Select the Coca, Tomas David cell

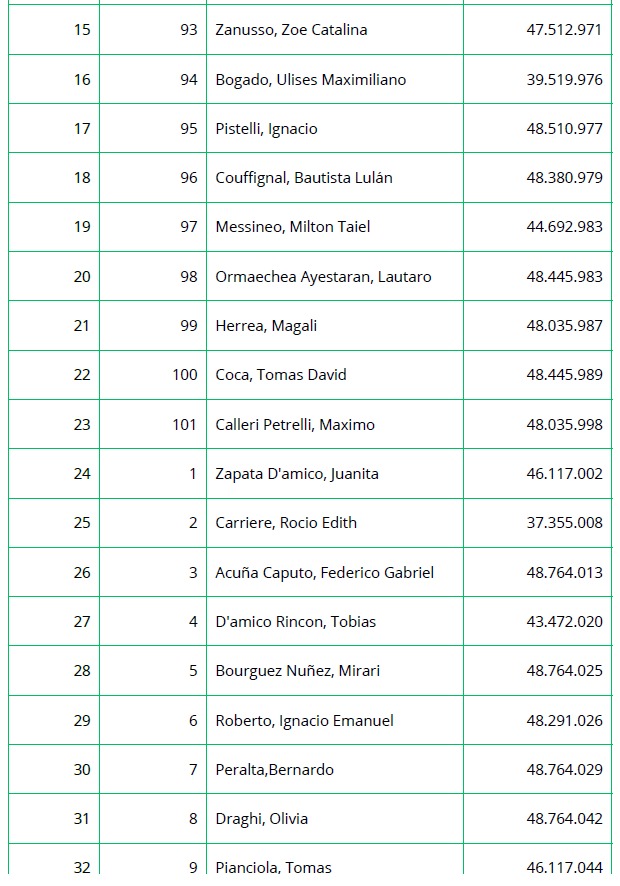281,375
